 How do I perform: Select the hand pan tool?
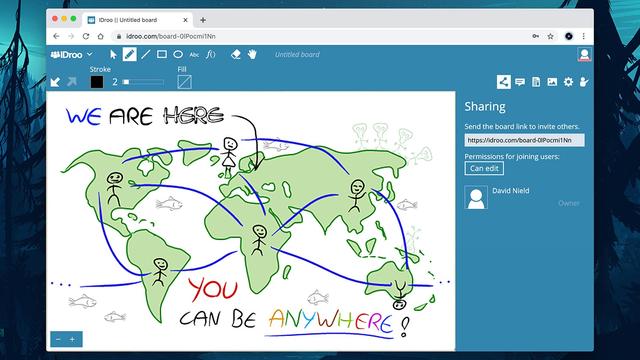point(252,54)
